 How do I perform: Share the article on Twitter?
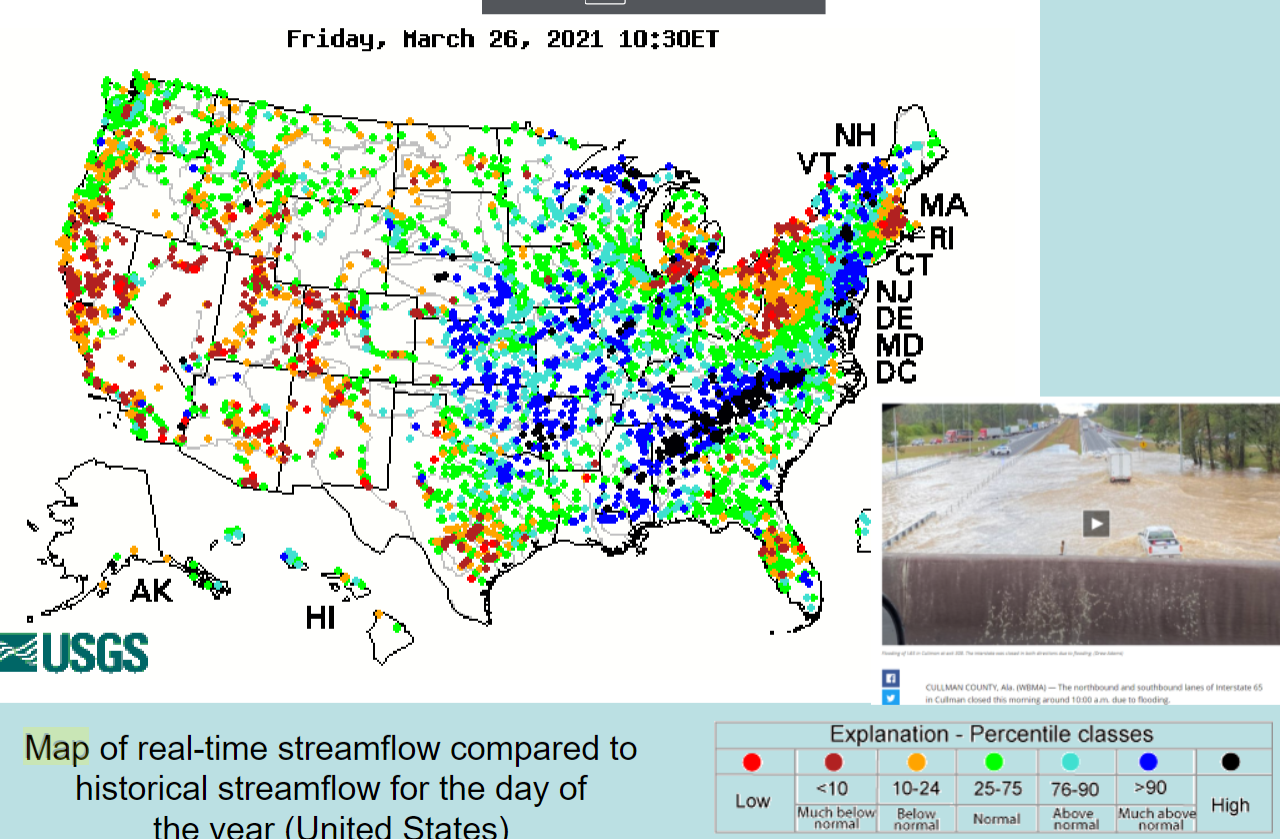click(x=890, y=697)
